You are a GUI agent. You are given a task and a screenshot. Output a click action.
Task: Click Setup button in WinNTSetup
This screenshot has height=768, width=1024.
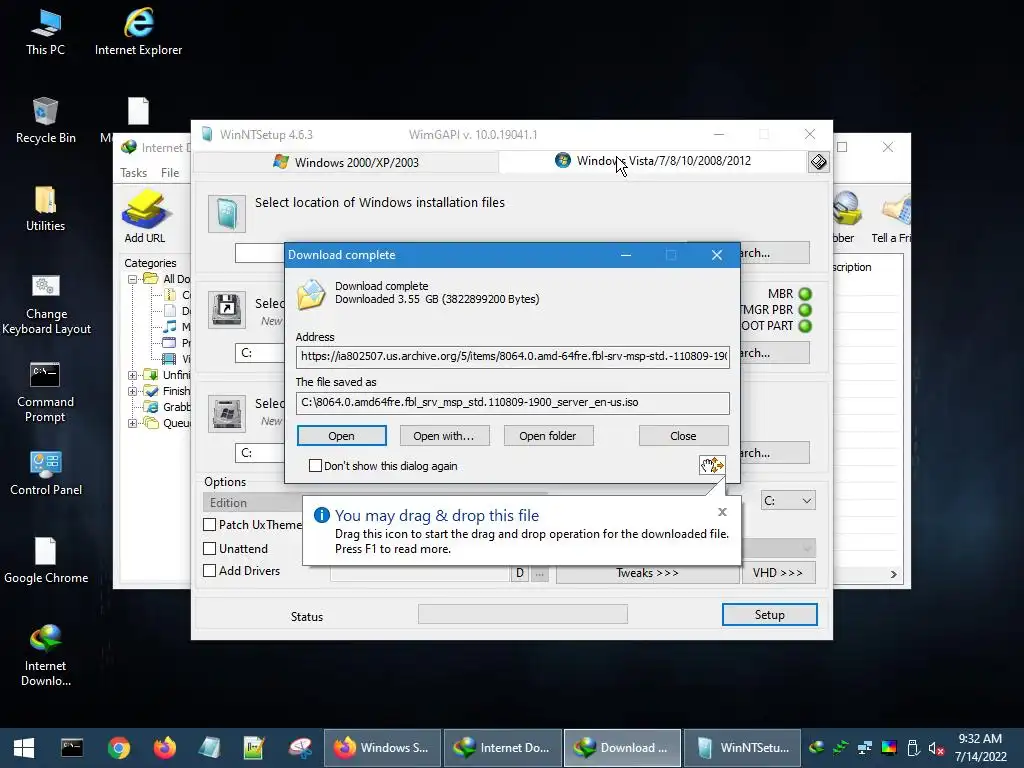769,615
